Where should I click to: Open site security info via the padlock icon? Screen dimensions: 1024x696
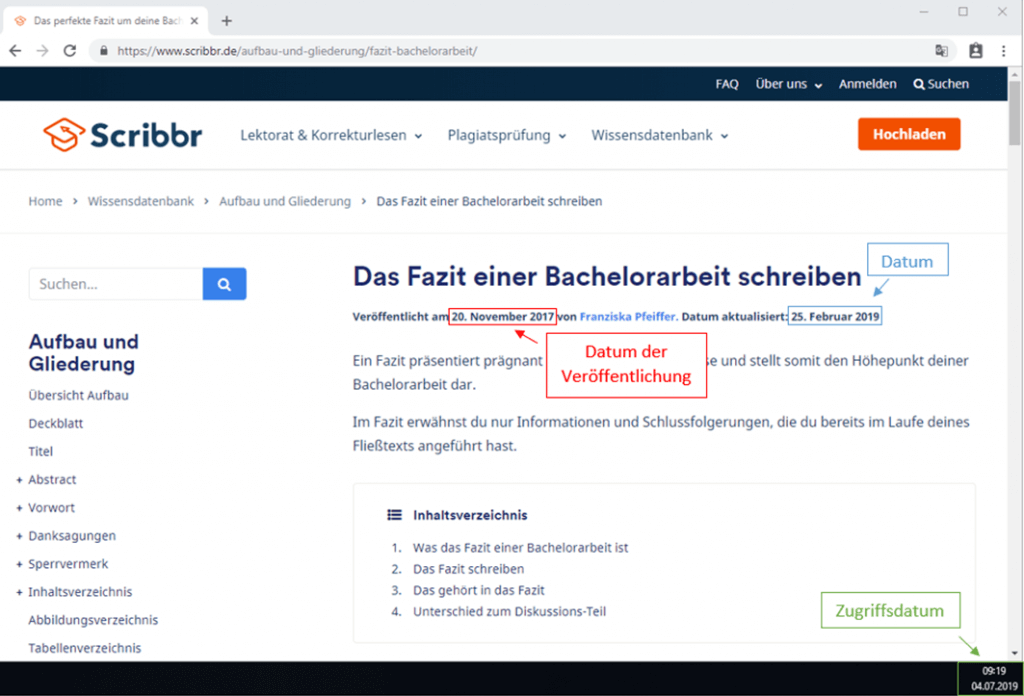[103, 50]
